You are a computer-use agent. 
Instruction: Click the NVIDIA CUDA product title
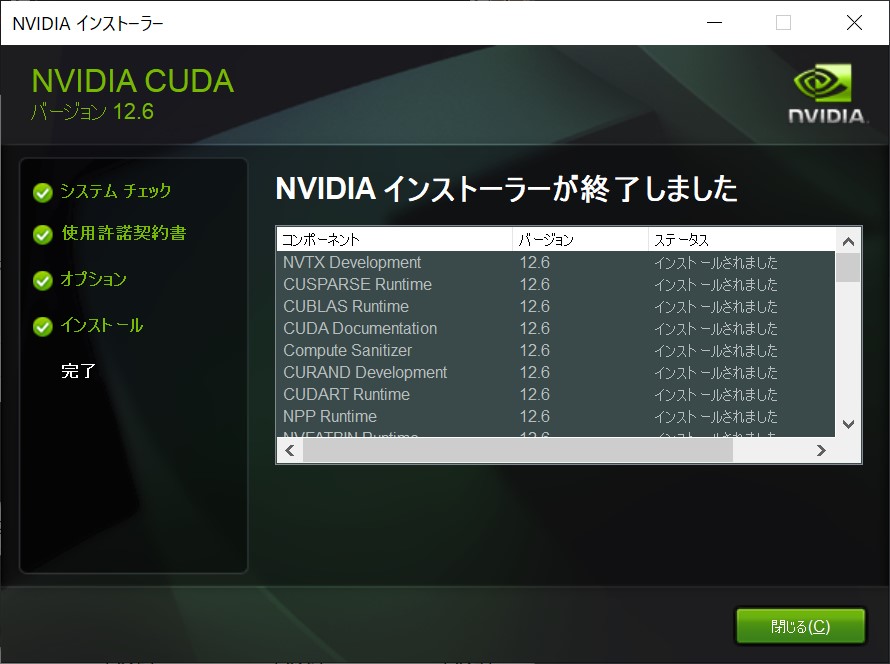pos(133,81)
